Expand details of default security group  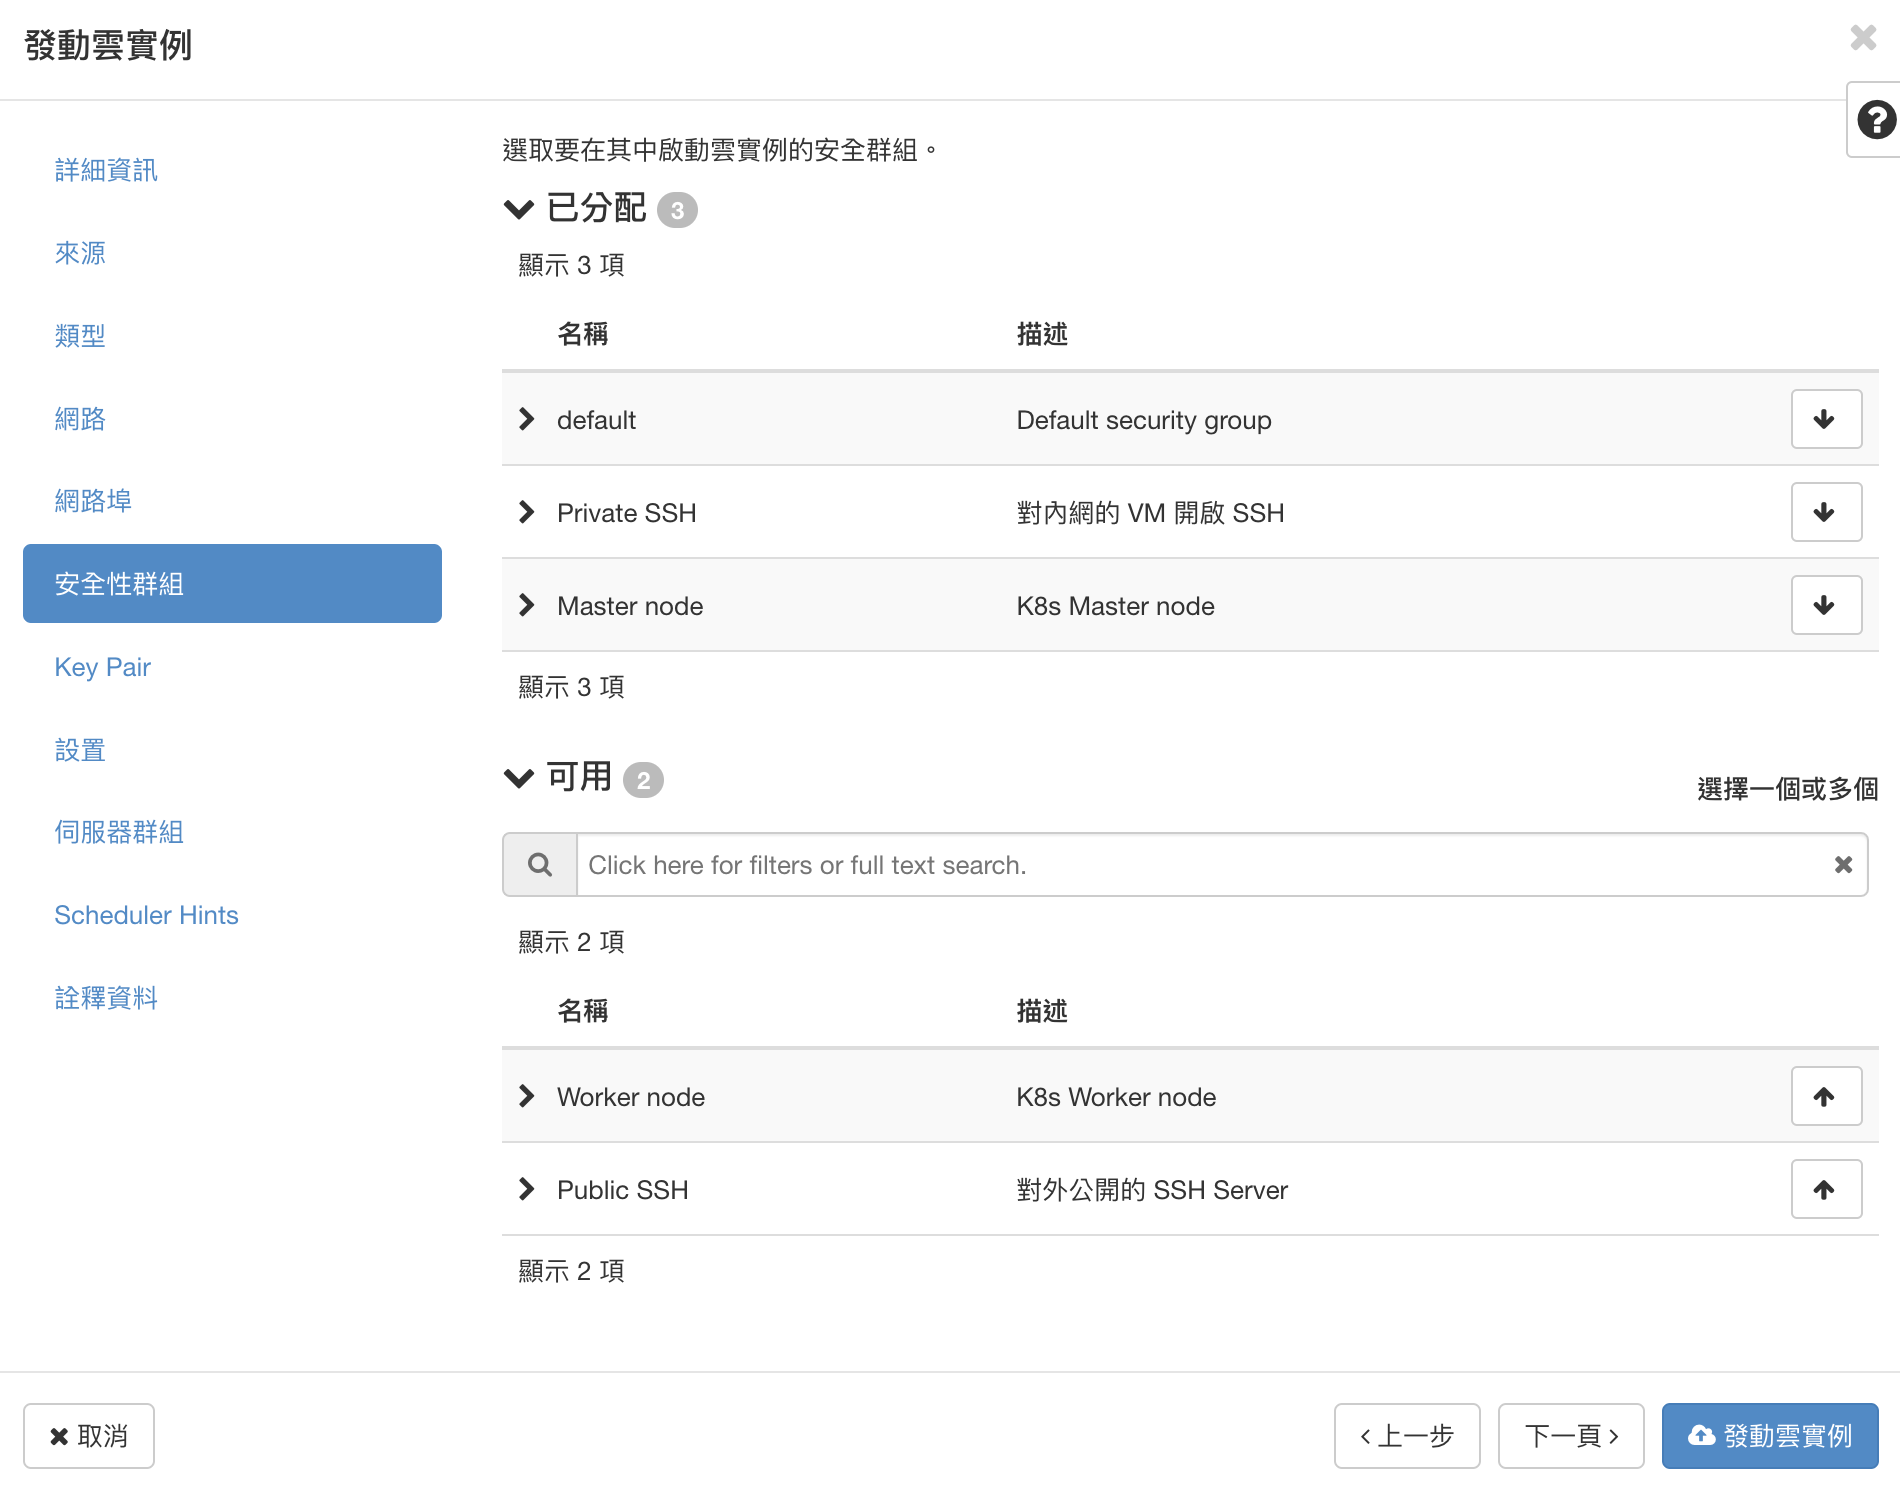[x=527, y=419]
